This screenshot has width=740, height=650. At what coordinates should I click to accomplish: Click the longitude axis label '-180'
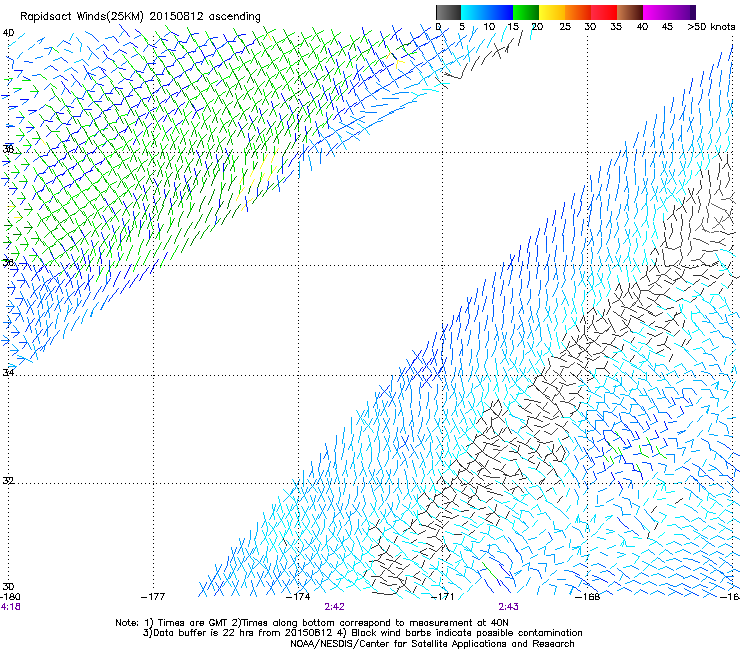point(11,597)
